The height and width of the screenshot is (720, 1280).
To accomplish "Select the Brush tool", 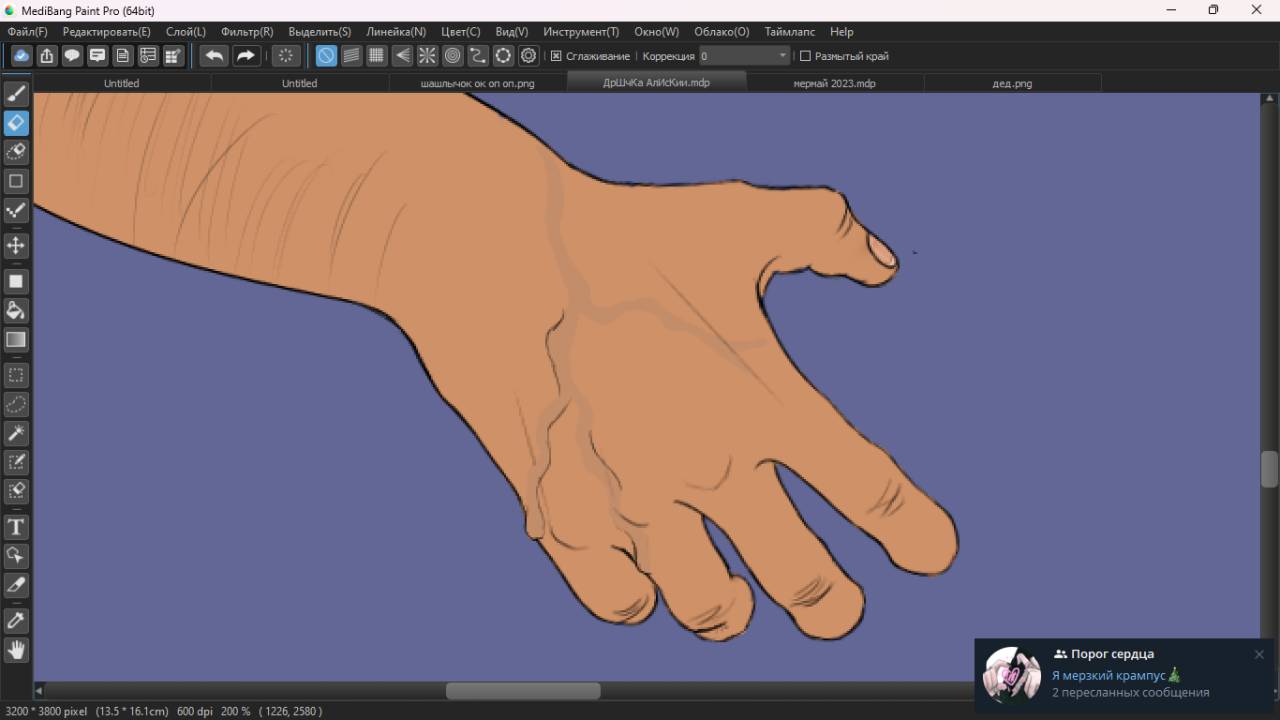I will tap(16, 94).
